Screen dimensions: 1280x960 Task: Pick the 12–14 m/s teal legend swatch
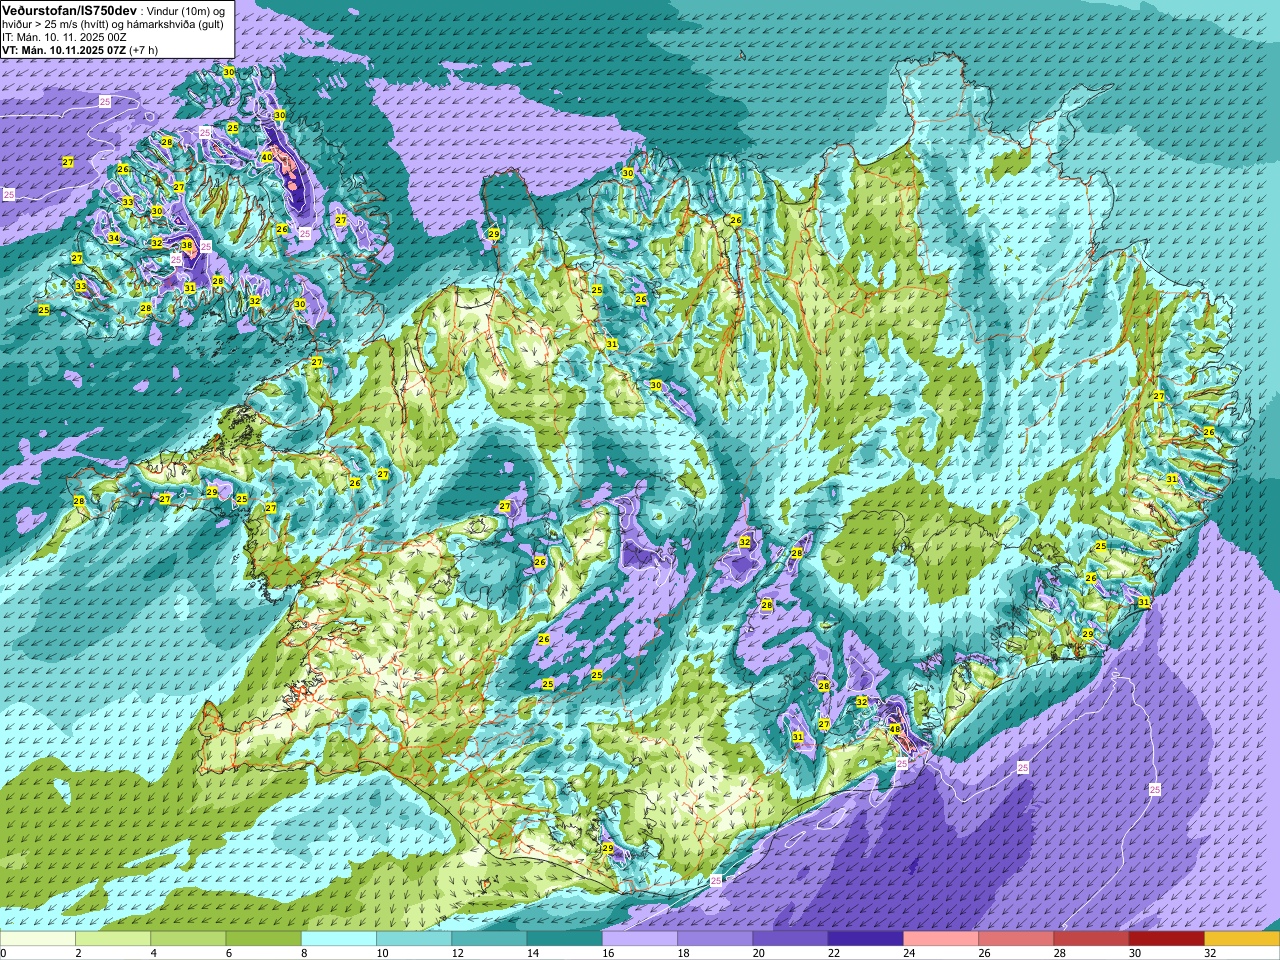(489, 939)
